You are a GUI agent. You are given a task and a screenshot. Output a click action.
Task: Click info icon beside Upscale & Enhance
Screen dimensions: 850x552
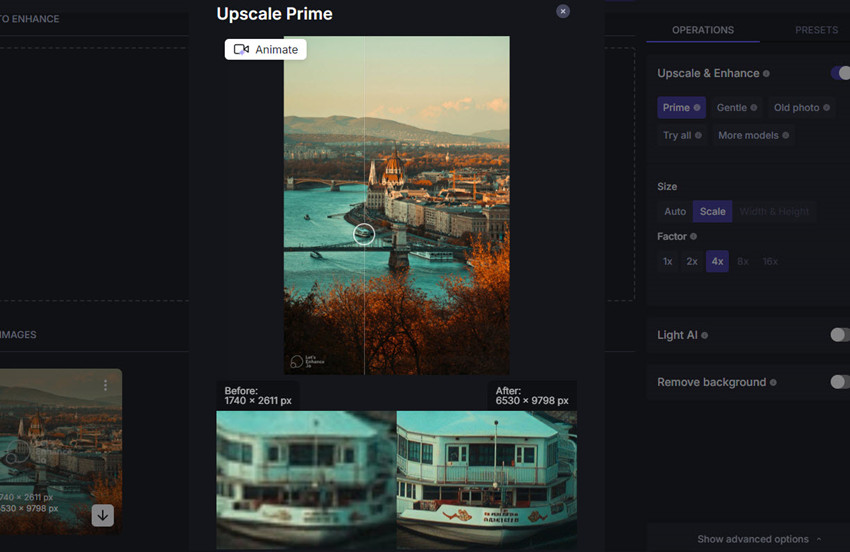pyautogui.click(x=766, y=73)
